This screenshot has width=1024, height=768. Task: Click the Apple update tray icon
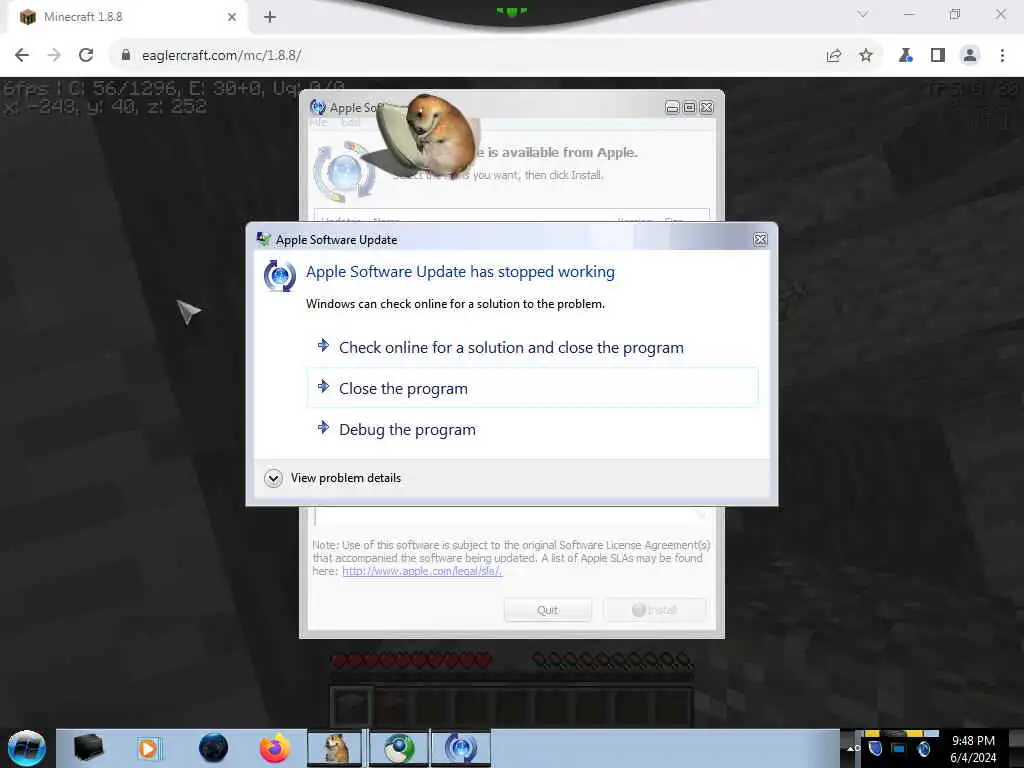[x=923, y=748]
